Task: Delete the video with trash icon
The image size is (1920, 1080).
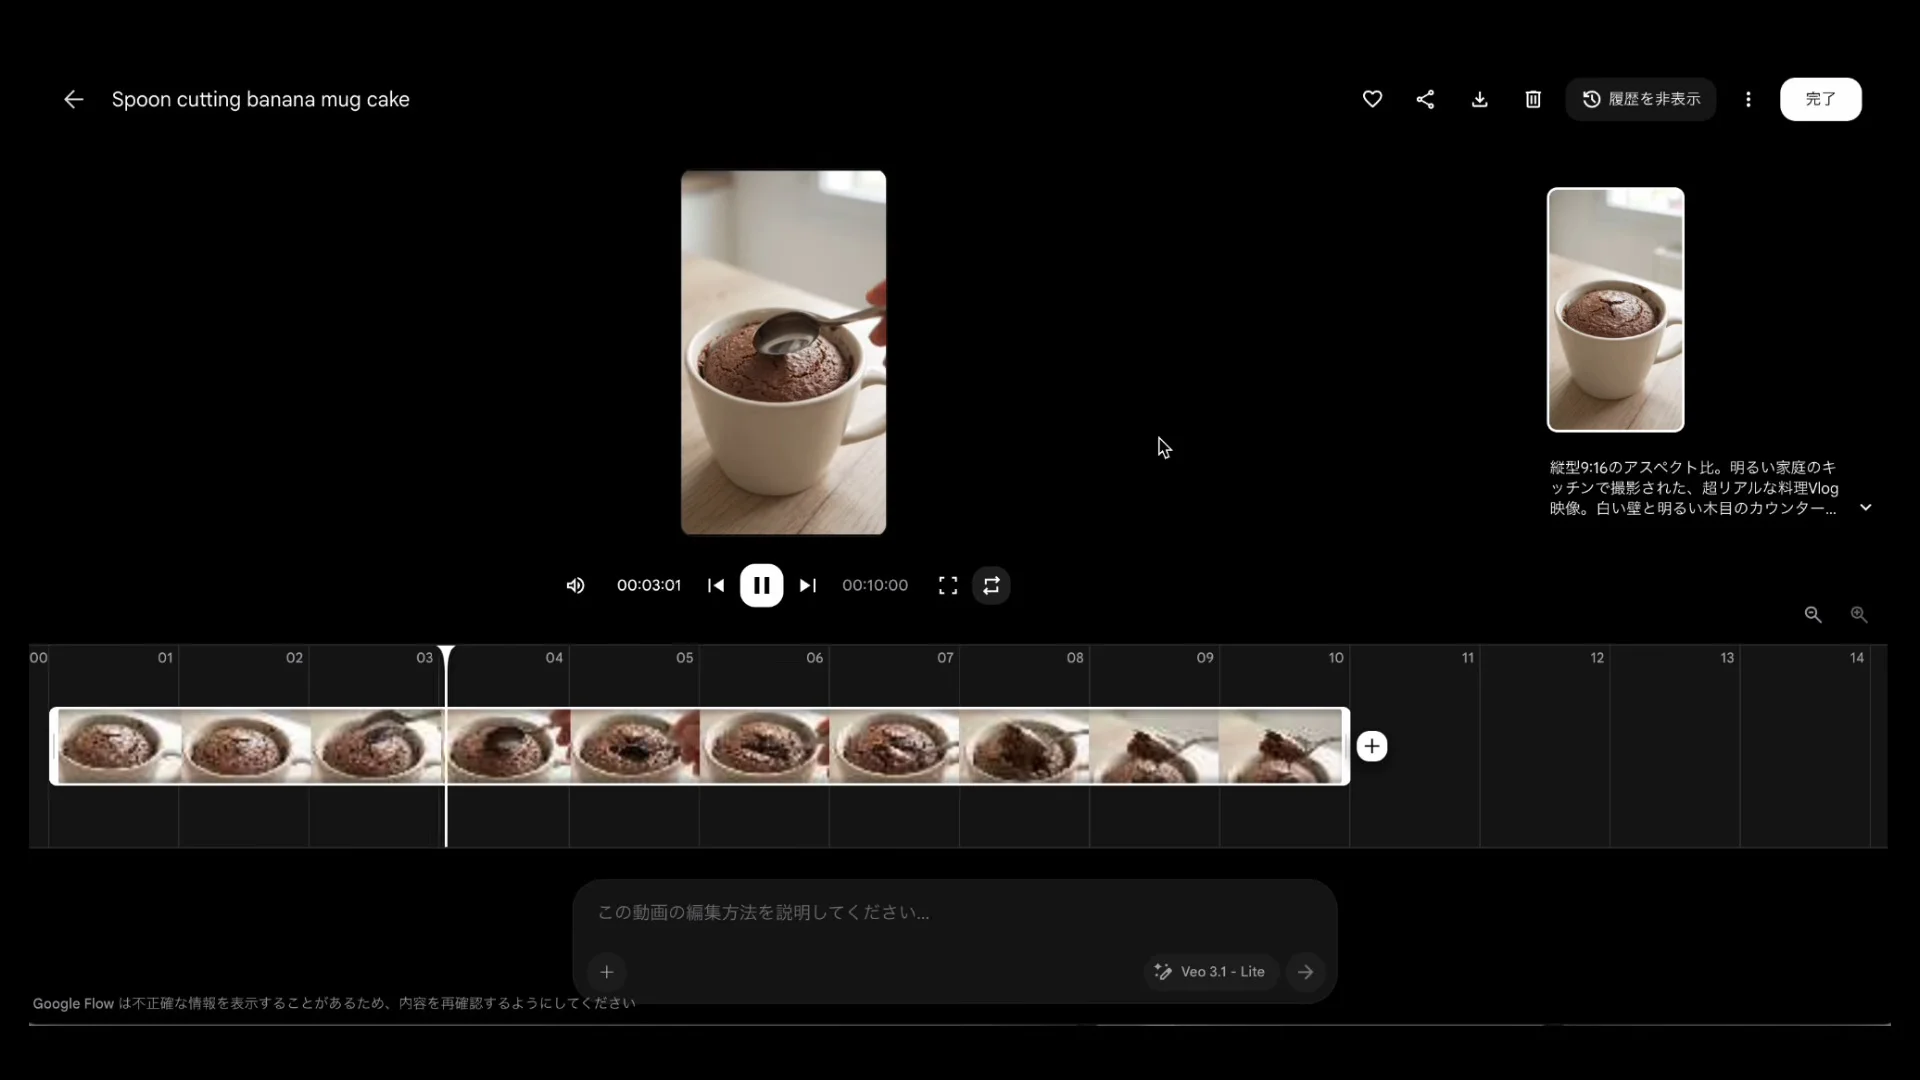Action: 1533,99
